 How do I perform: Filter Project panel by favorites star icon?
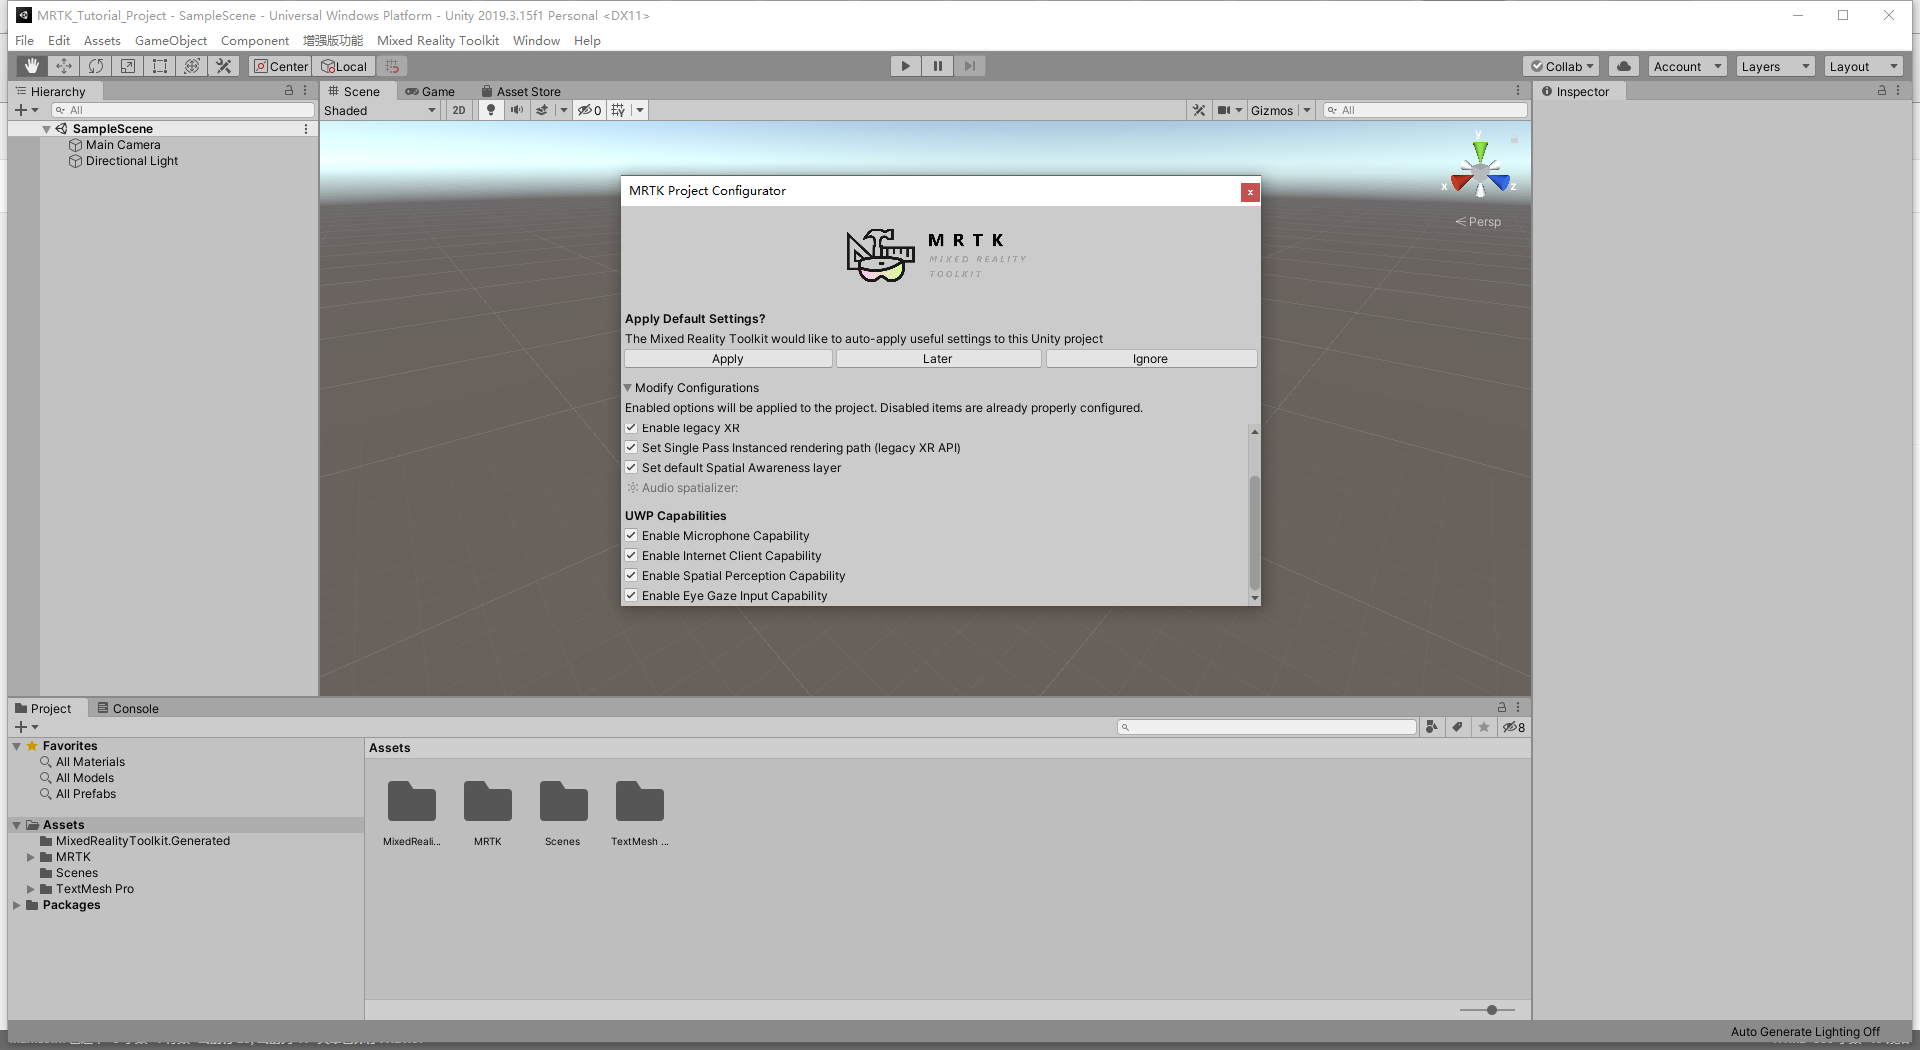1484,727
